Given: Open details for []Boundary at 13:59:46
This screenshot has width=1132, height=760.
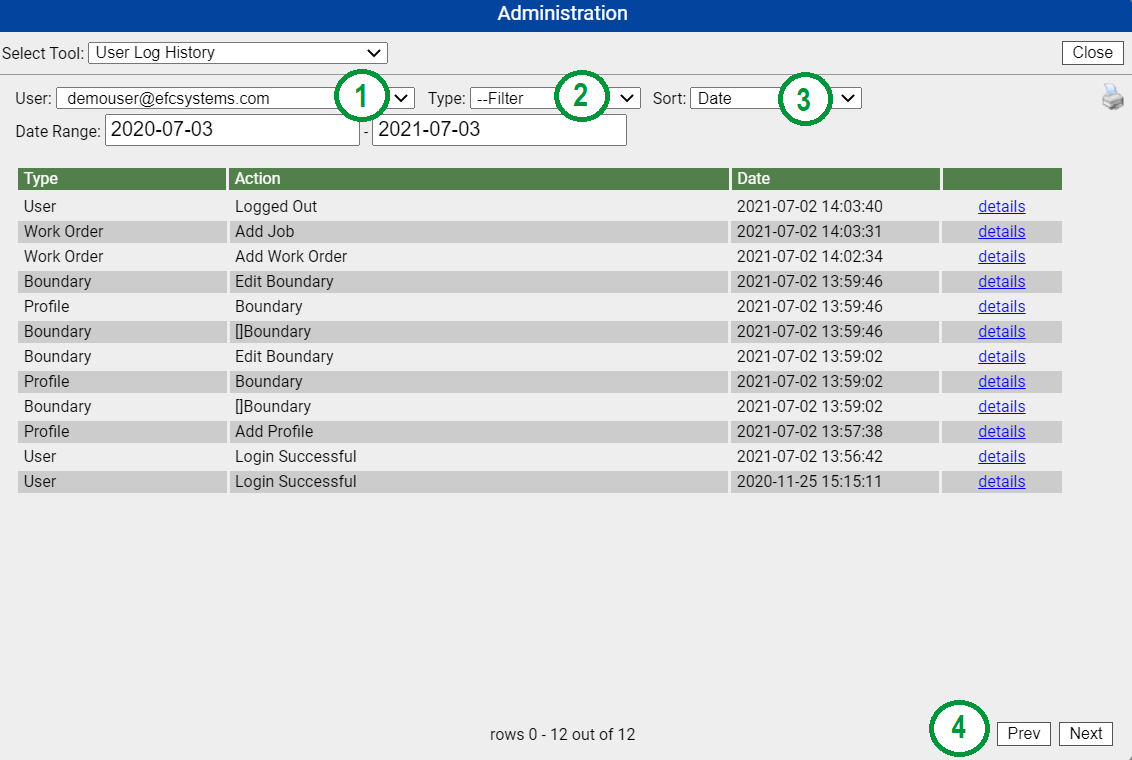Looking at the screenshot, I should click(1001, 331).
